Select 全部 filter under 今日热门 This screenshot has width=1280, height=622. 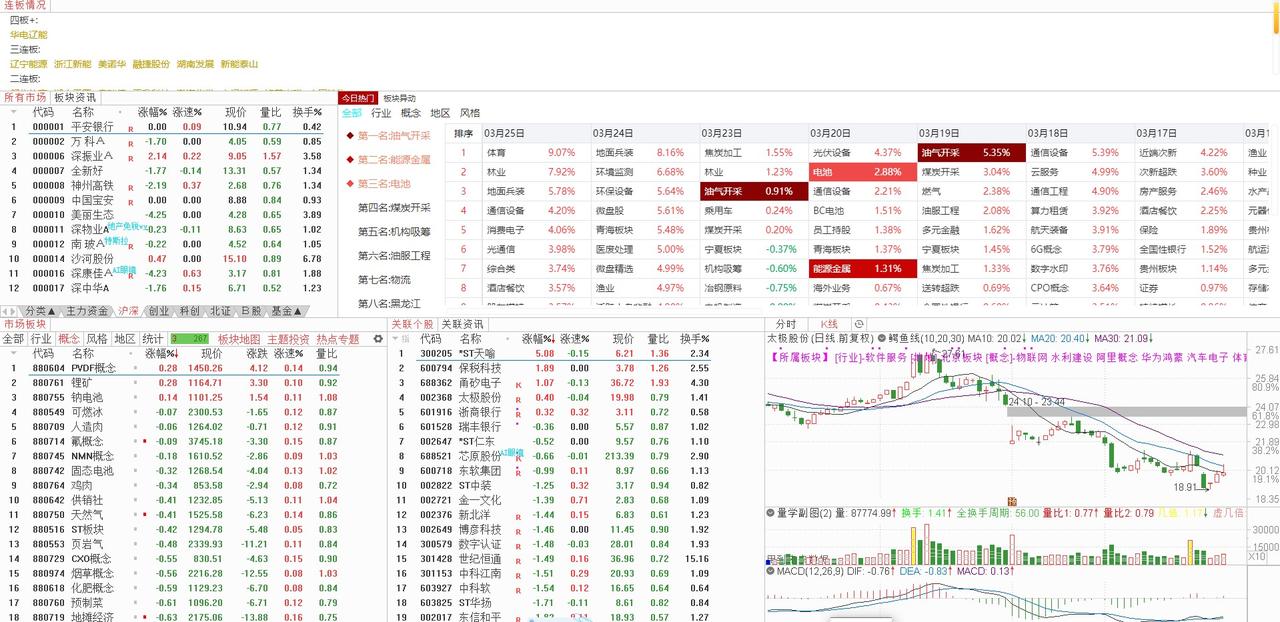352,113
